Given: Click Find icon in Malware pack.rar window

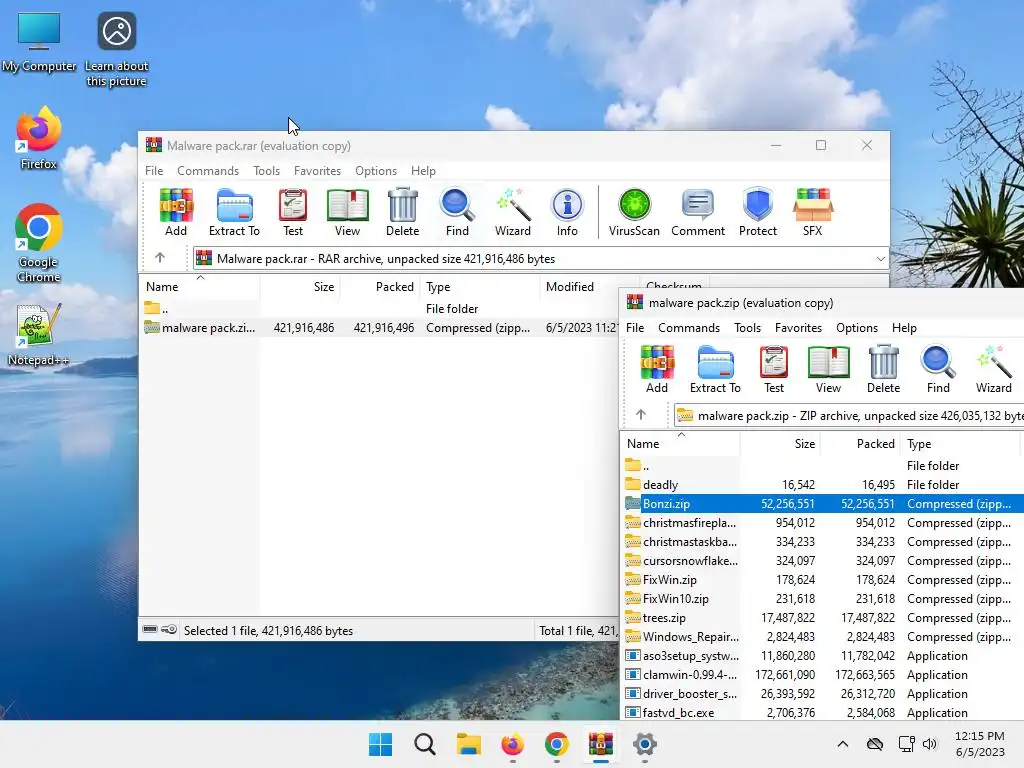Looking at the screenshot, I should 457,212.
